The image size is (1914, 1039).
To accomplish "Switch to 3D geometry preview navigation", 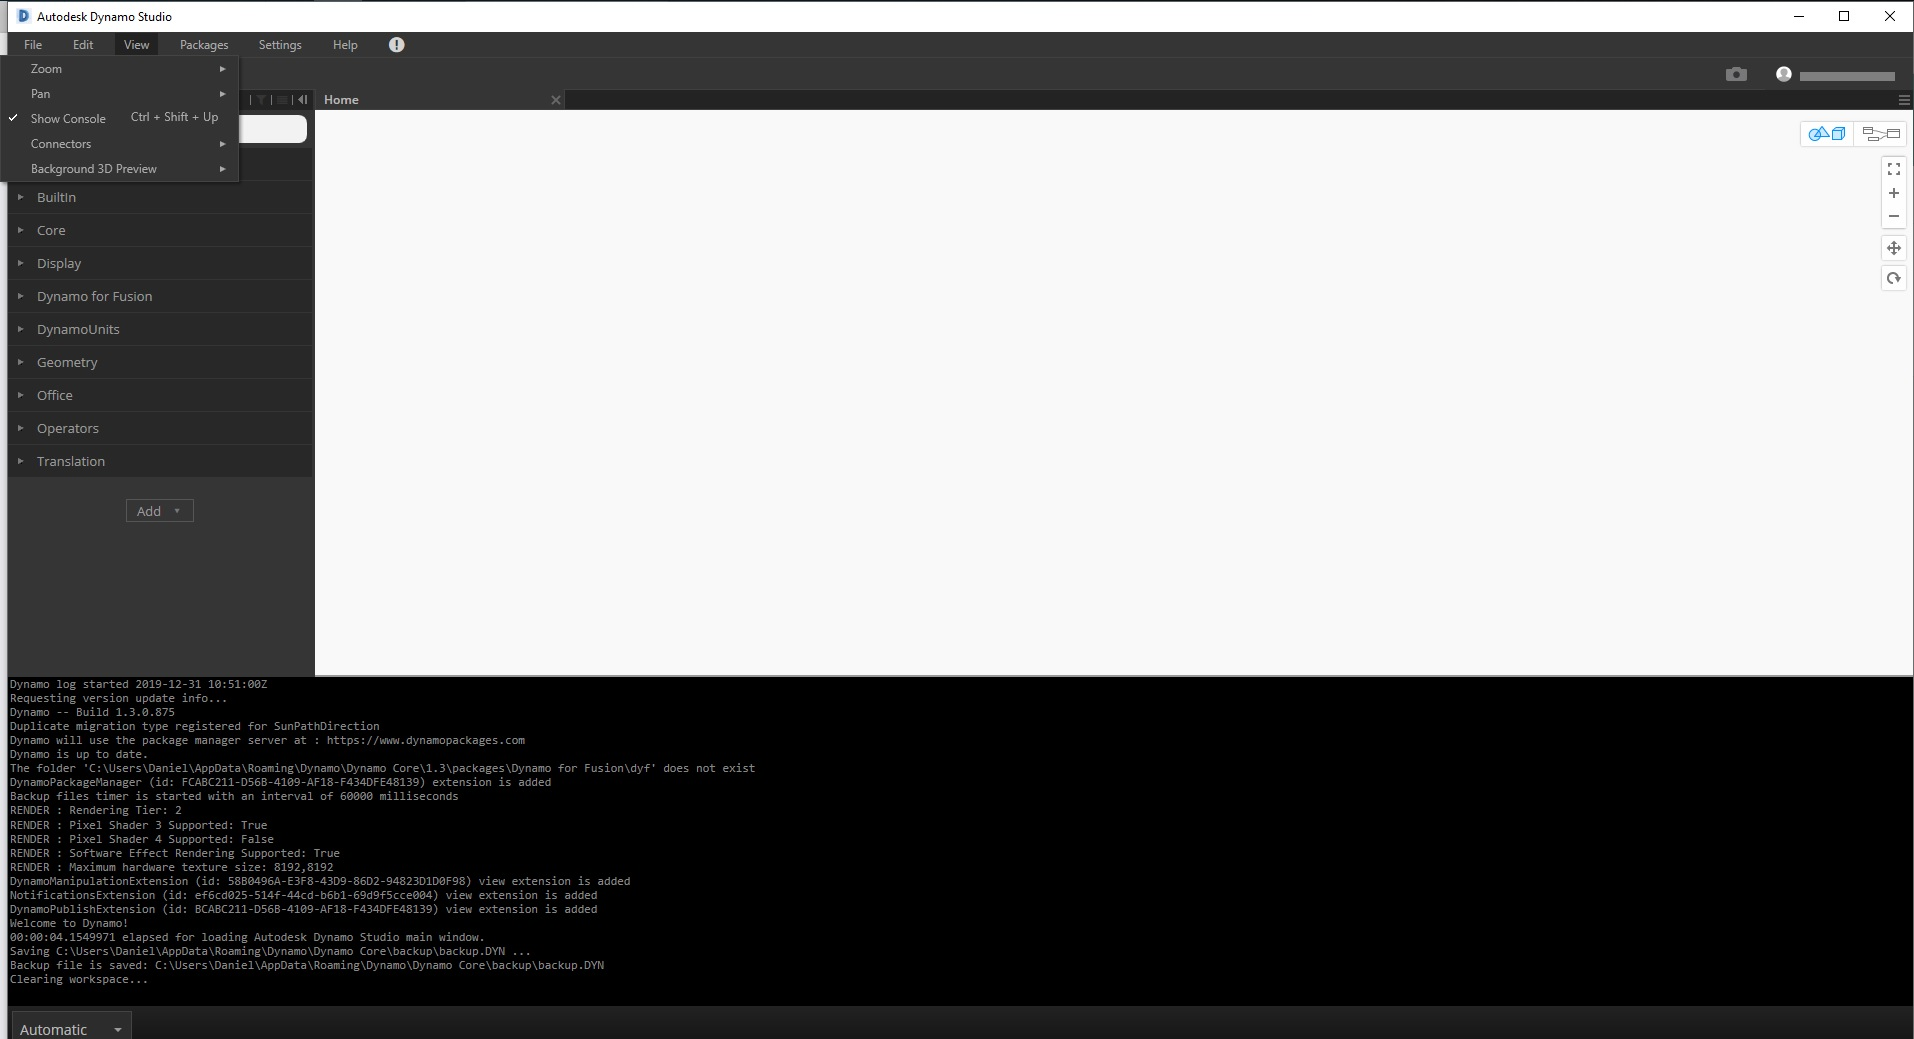I will (1827, 134).
